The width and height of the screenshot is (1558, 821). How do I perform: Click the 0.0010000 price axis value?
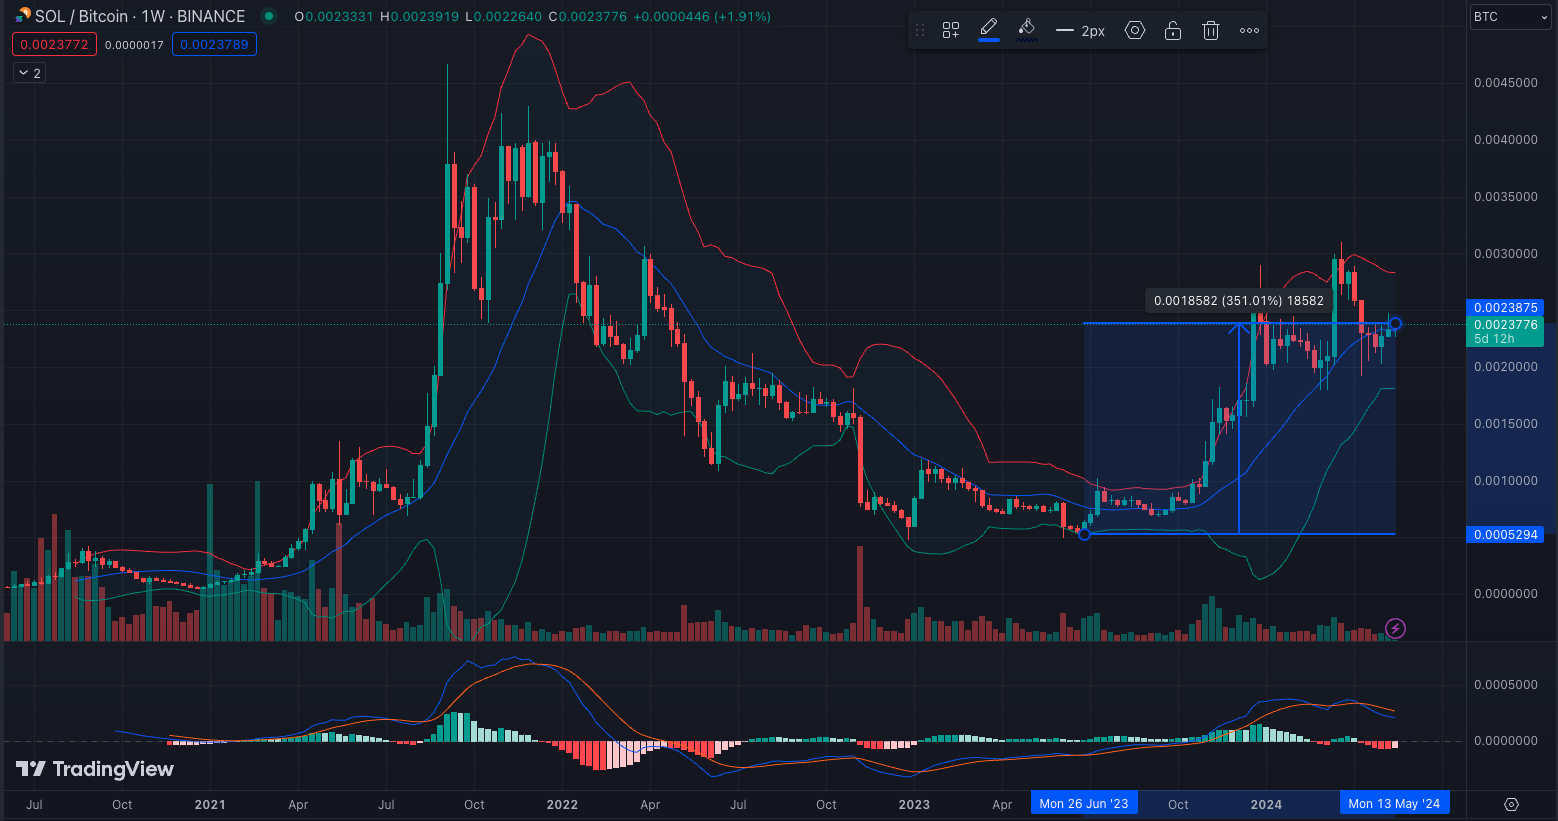pyautogui.click(x=1505, y=481)
